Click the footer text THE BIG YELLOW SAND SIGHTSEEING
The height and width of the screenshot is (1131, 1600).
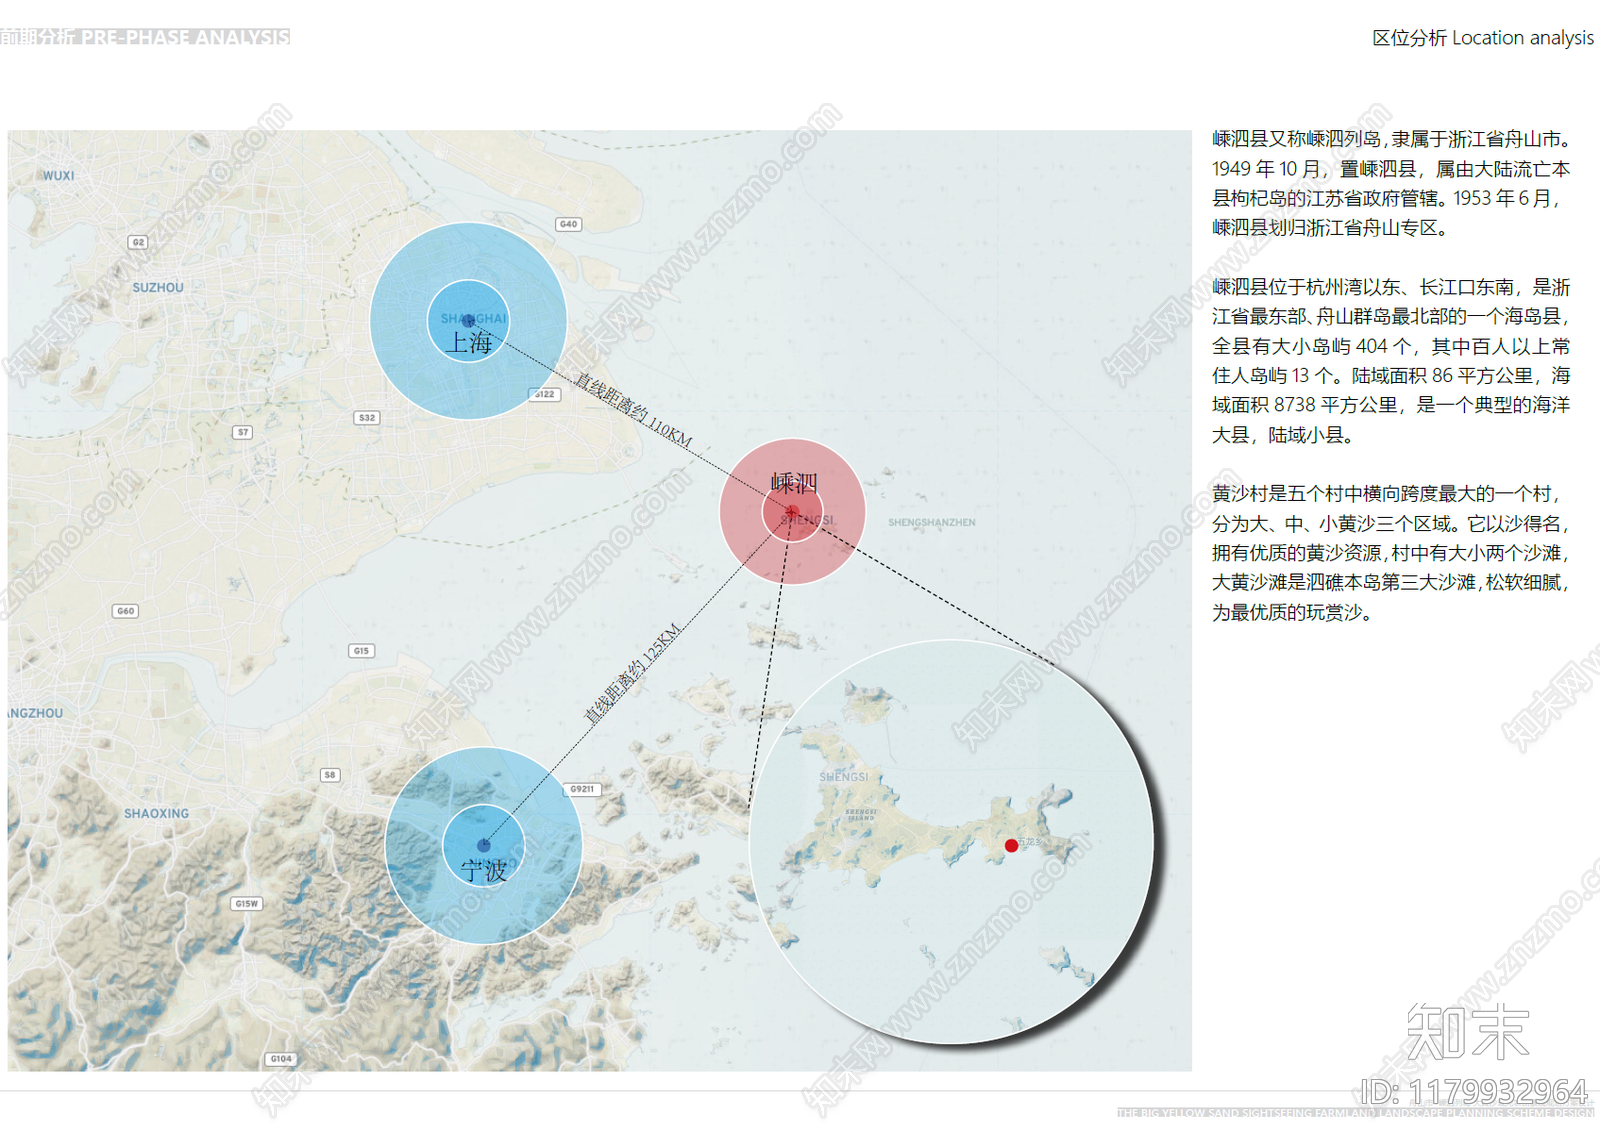pos(1355,1112)
